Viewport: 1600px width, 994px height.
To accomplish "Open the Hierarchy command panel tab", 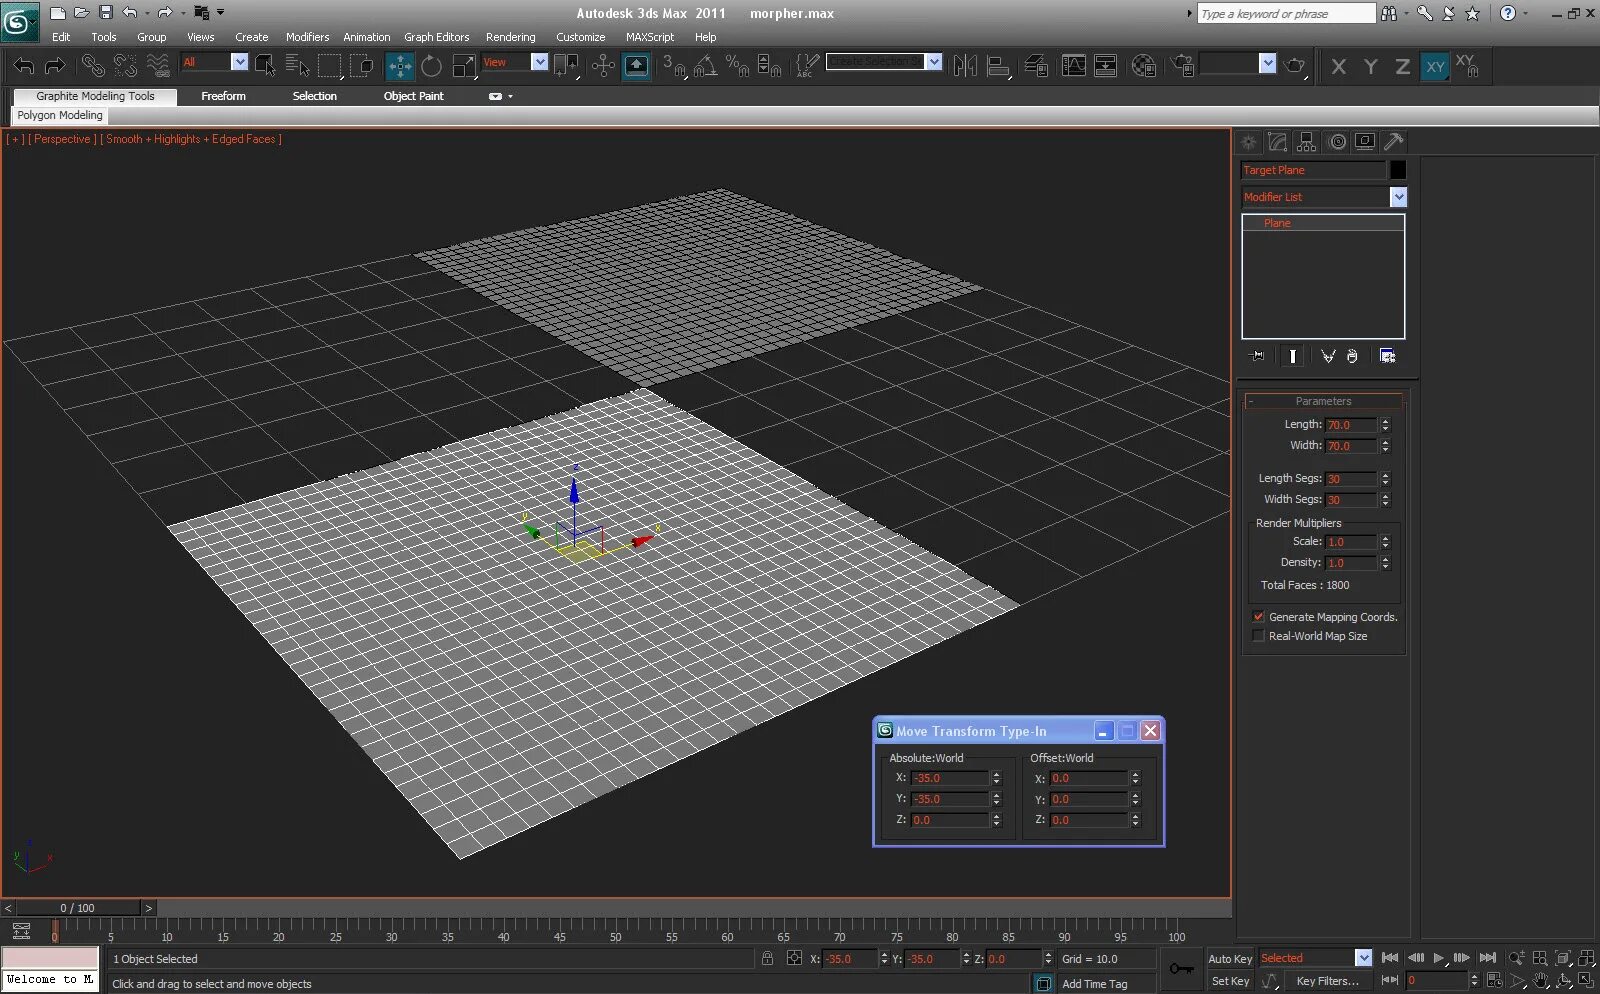I will coord(1307,142).
